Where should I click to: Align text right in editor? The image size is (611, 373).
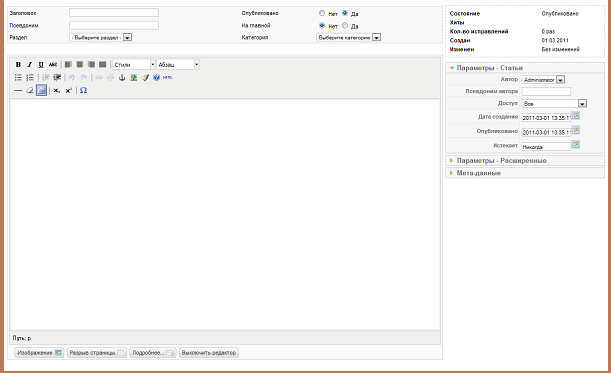pos(91,65)
